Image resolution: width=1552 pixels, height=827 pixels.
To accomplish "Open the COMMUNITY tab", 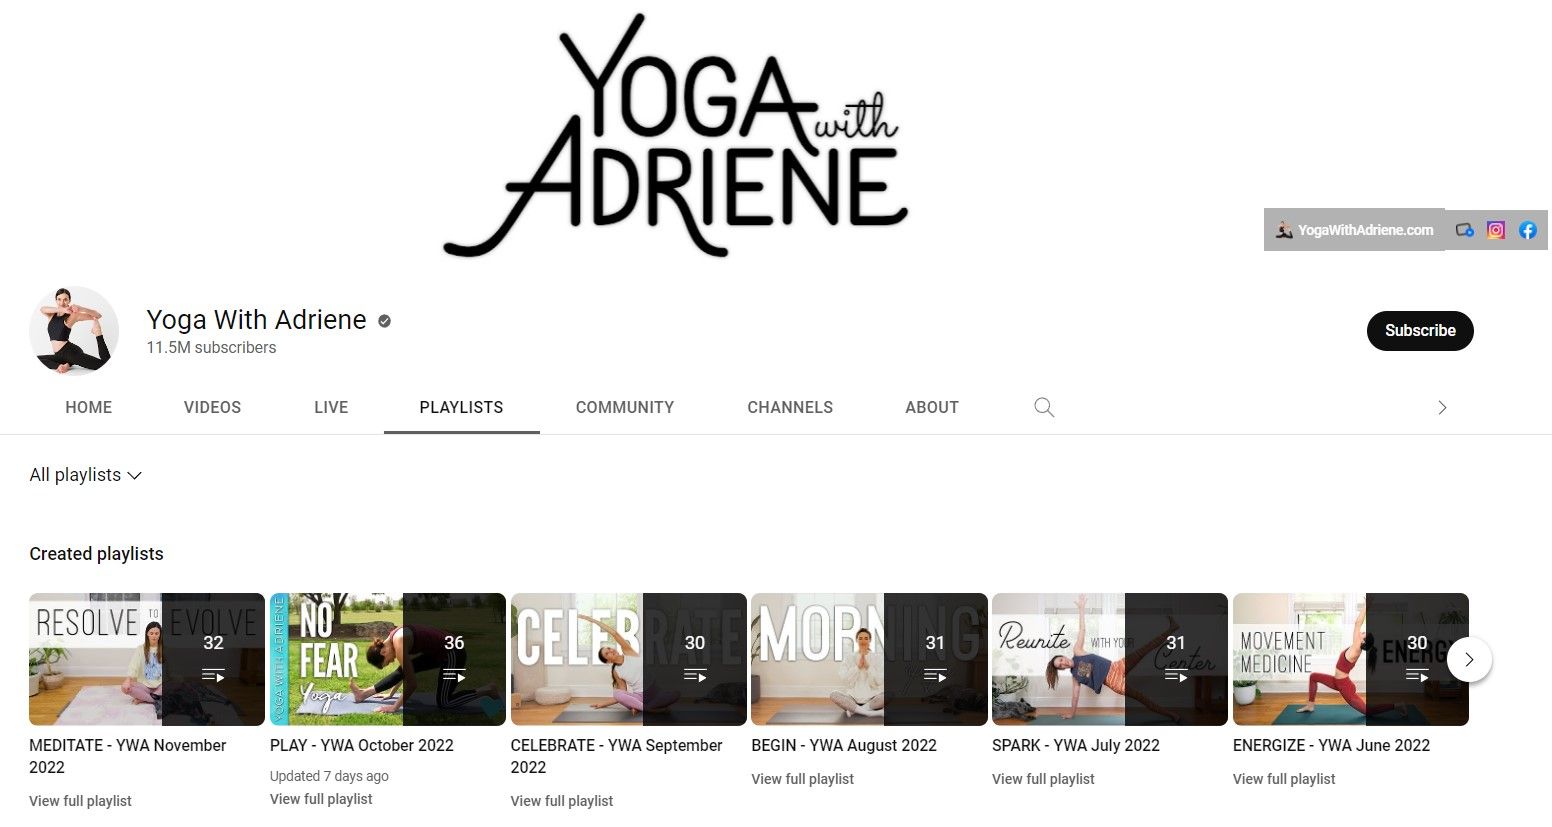I will coord(625,407).
